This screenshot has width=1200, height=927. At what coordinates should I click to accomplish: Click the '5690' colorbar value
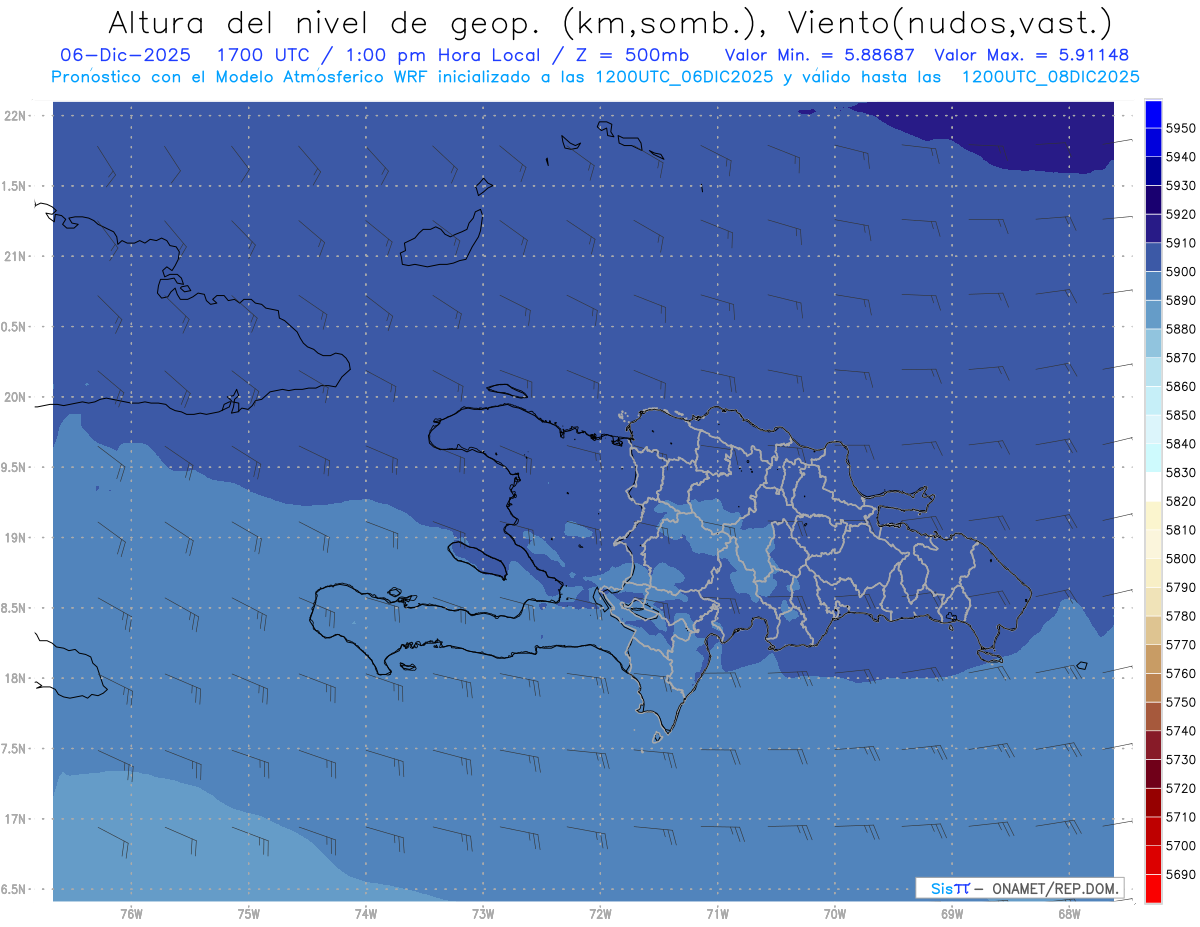[1181, 874]
